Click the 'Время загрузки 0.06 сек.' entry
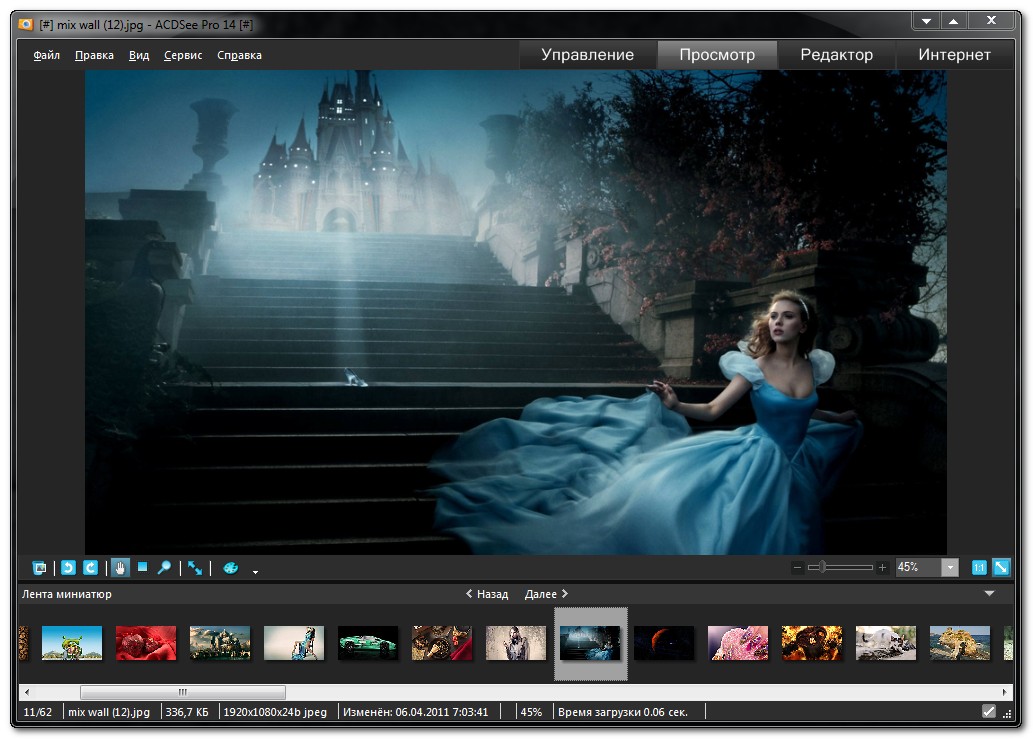 click(x=623, y=712)
